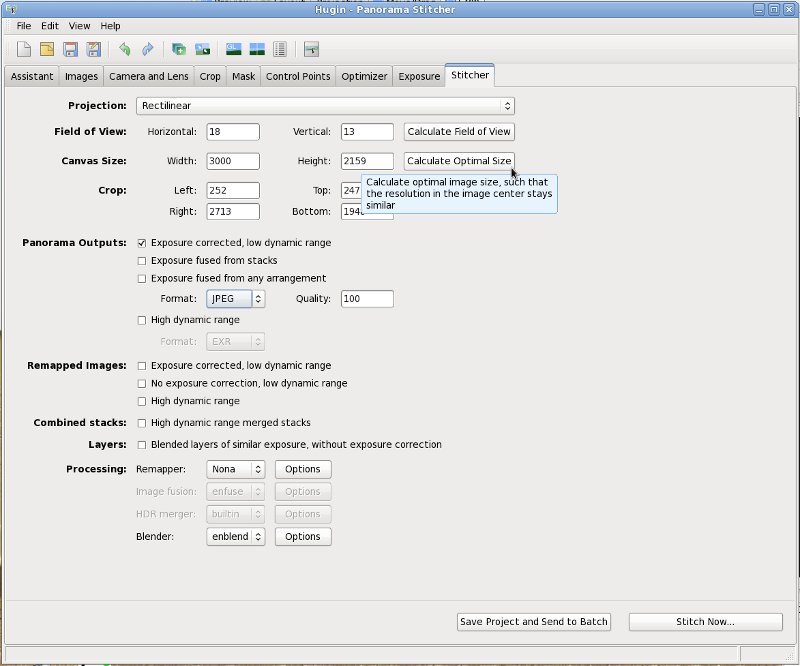Switch to the Mask tab
This screenshot has height=666, width=800.
[x=243, y=76]
